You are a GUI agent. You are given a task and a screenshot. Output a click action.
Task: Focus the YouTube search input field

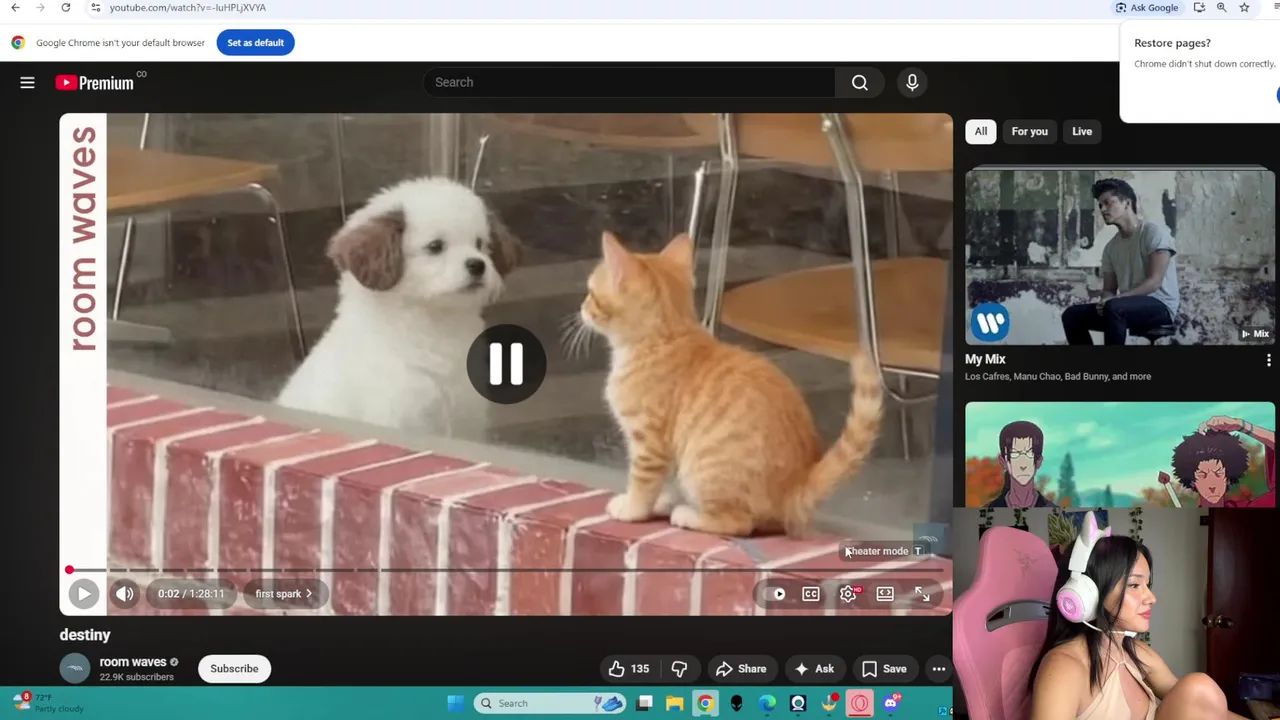(630, 82)
